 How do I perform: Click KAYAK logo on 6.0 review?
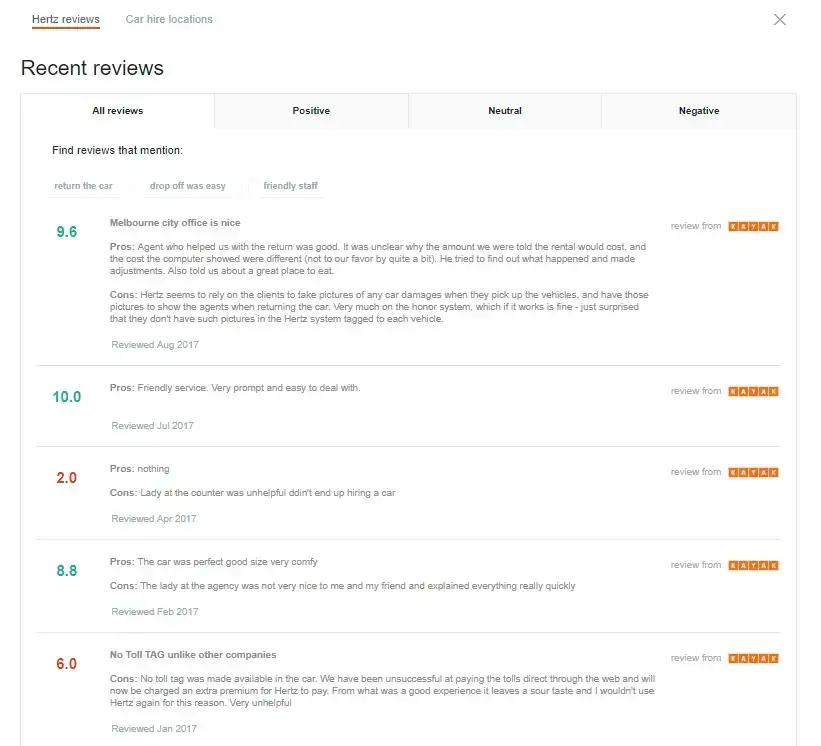[x=753, y=658]
